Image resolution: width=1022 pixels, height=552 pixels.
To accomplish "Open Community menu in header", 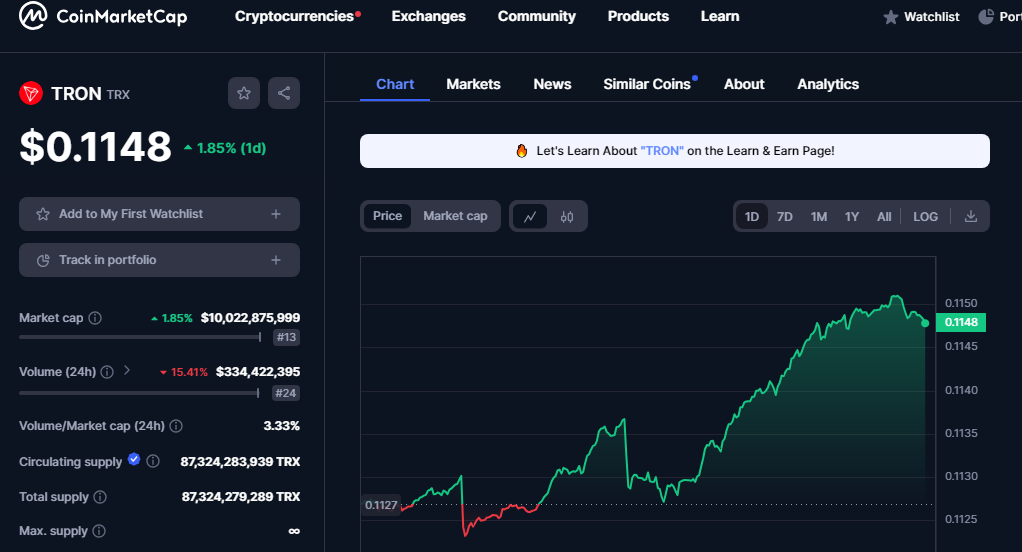I will [536, 16].
